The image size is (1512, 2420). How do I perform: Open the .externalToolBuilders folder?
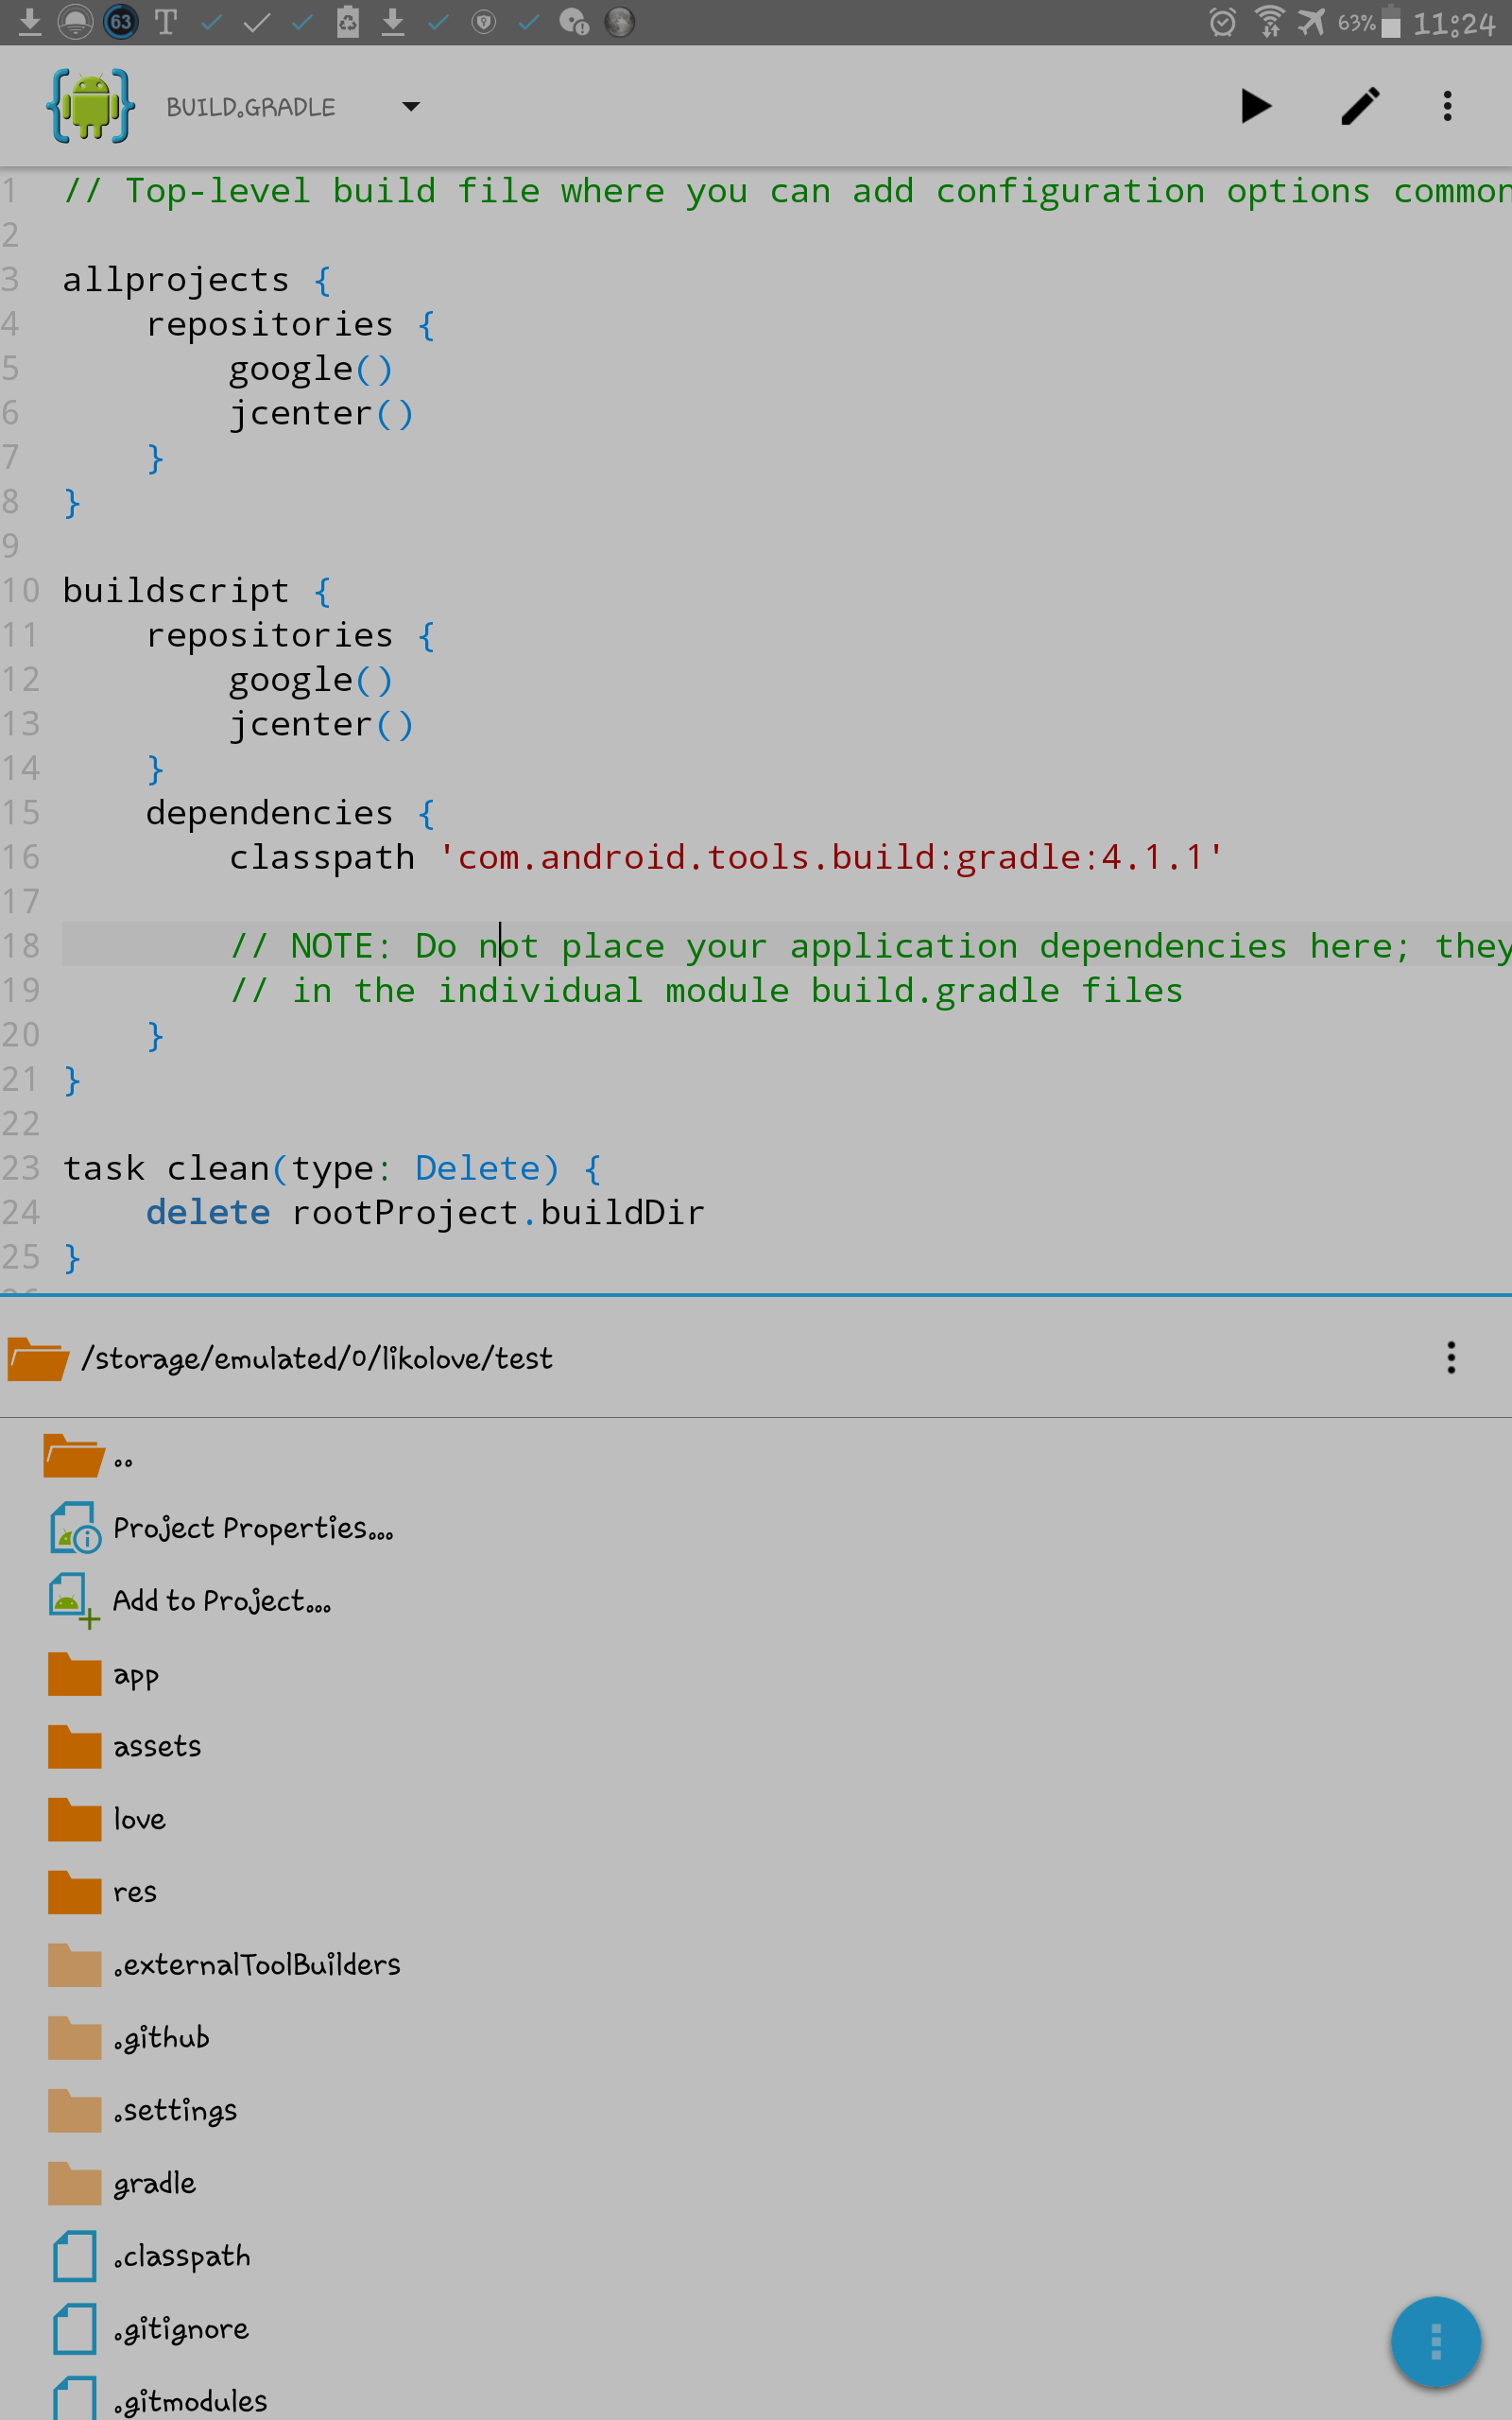pyautogui.click(x=756, y=1965)
